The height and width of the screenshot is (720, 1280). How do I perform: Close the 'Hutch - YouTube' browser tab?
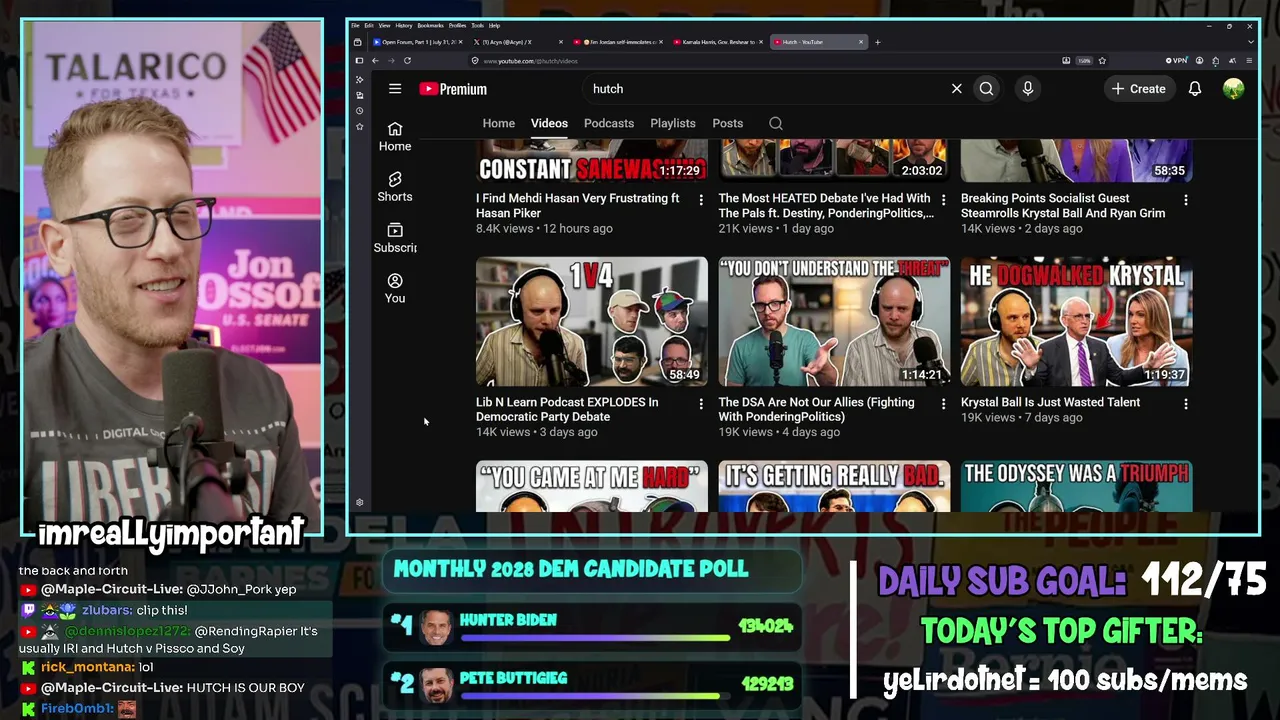click(861, 42)
